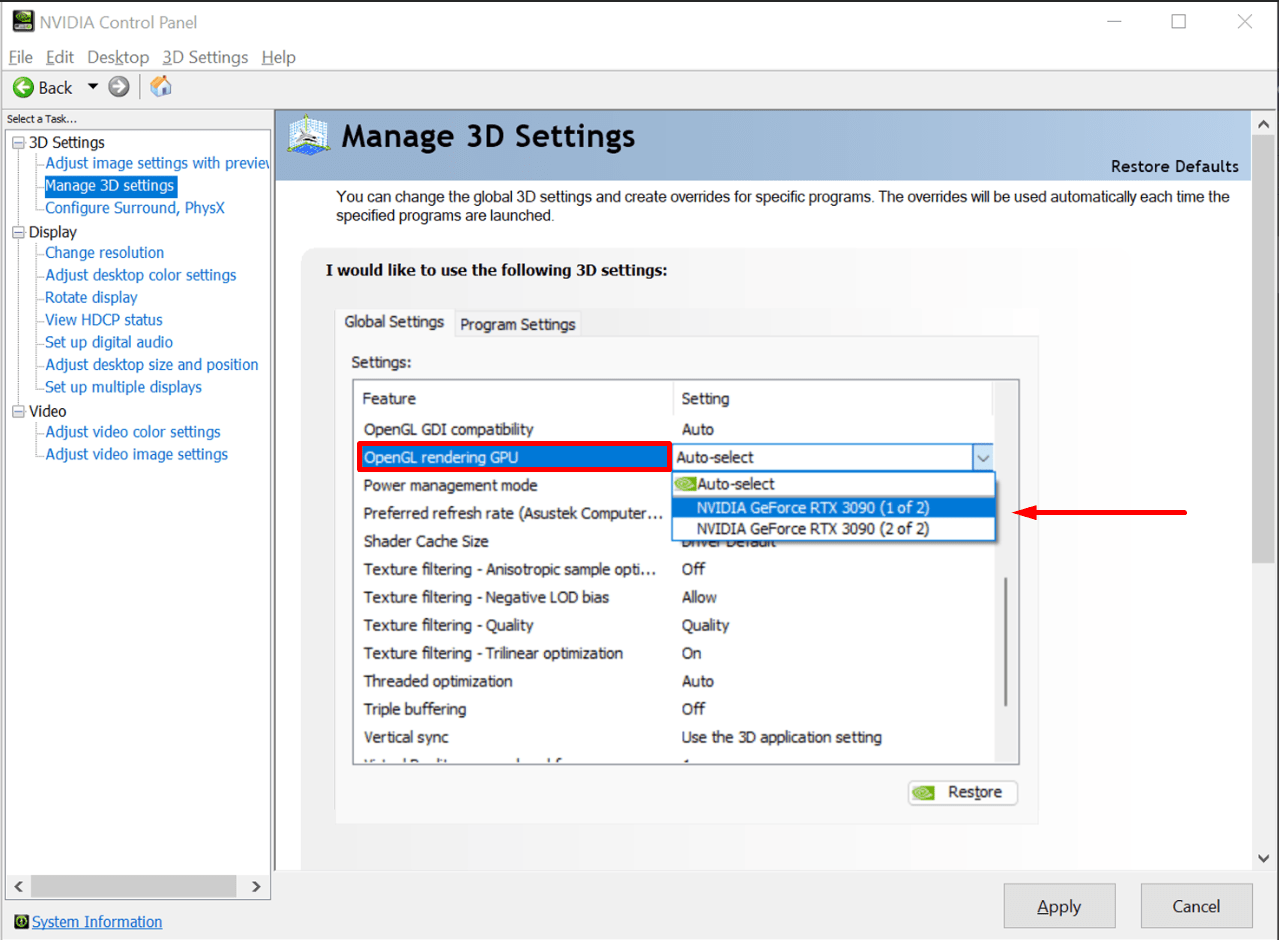
Task: Click the Forward arrow icon in toolbar
Action: 119,87
